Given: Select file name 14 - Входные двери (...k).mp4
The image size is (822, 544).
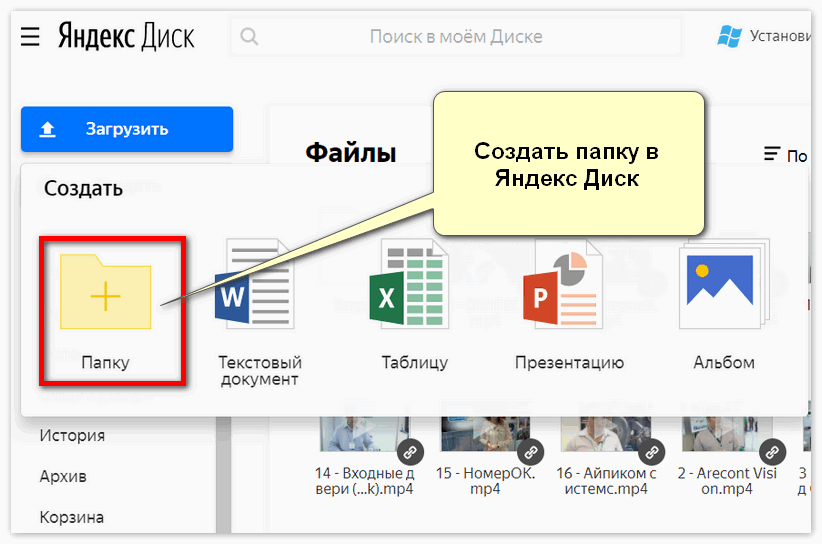Looking at the screenshot, I should [x=364, y=481].
